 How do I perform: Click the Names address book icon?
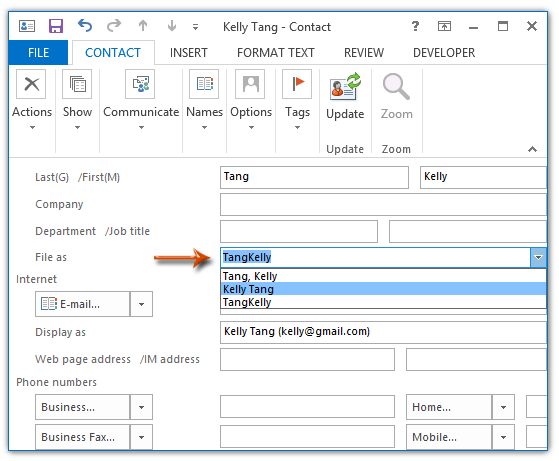tap(204, 84)
